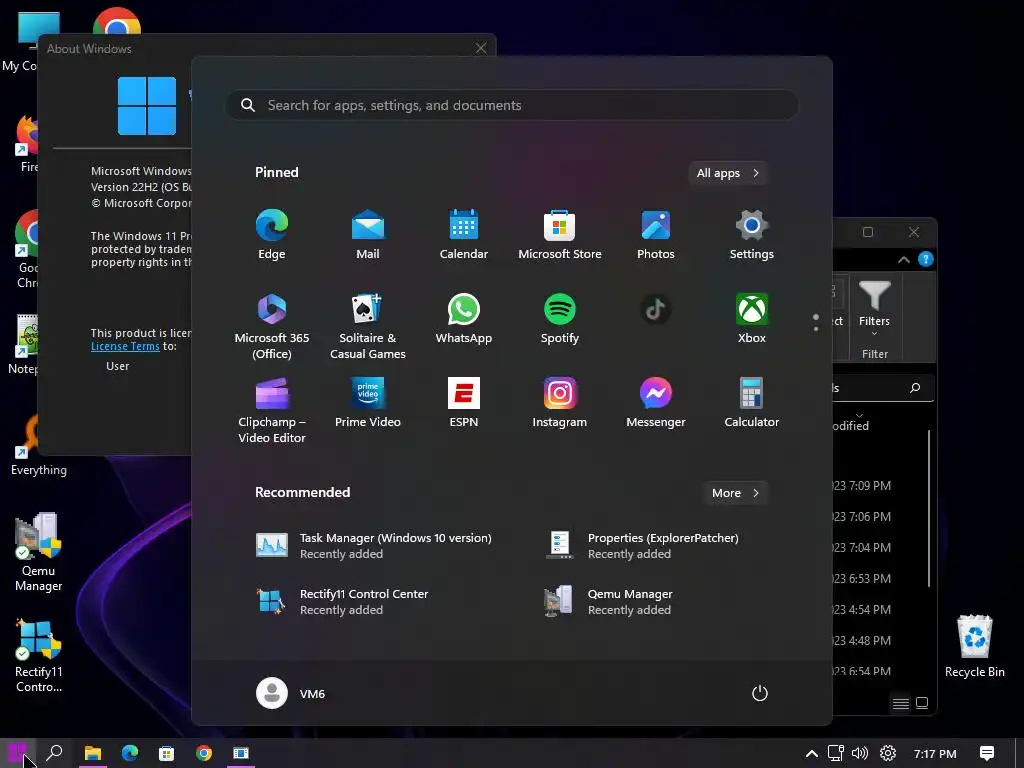Open Filters dropdown in Explorer ribbon

[874, 308]
